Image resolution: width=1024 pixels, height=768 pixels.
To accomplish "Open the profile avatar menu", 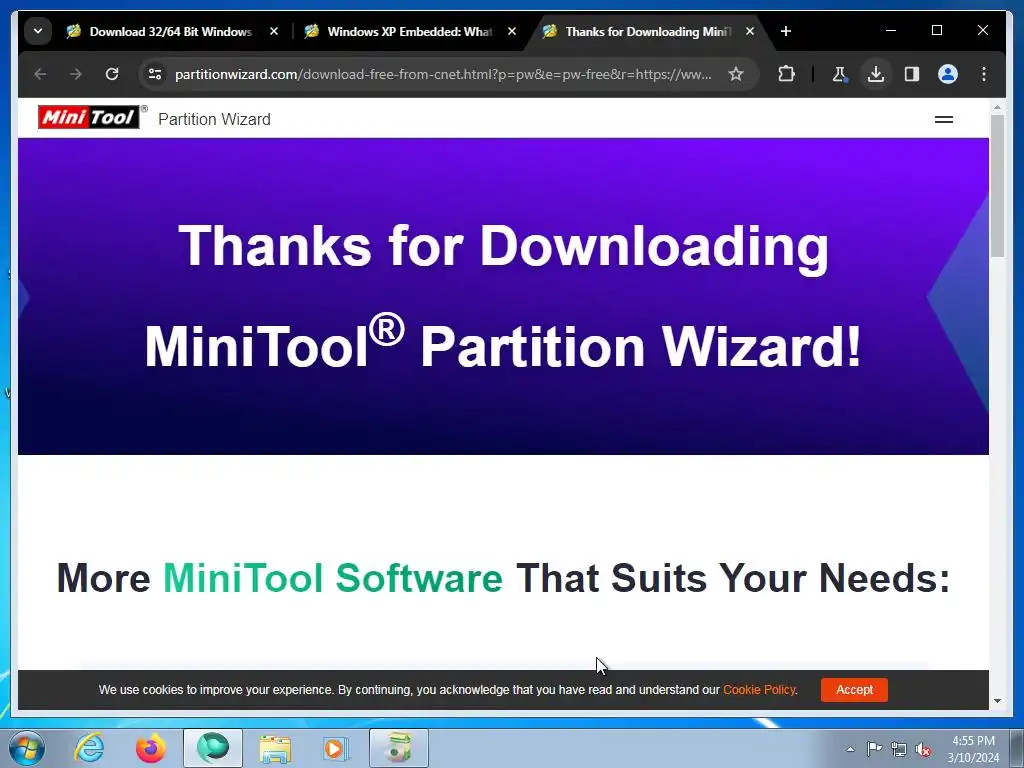I will click(948, 74).
